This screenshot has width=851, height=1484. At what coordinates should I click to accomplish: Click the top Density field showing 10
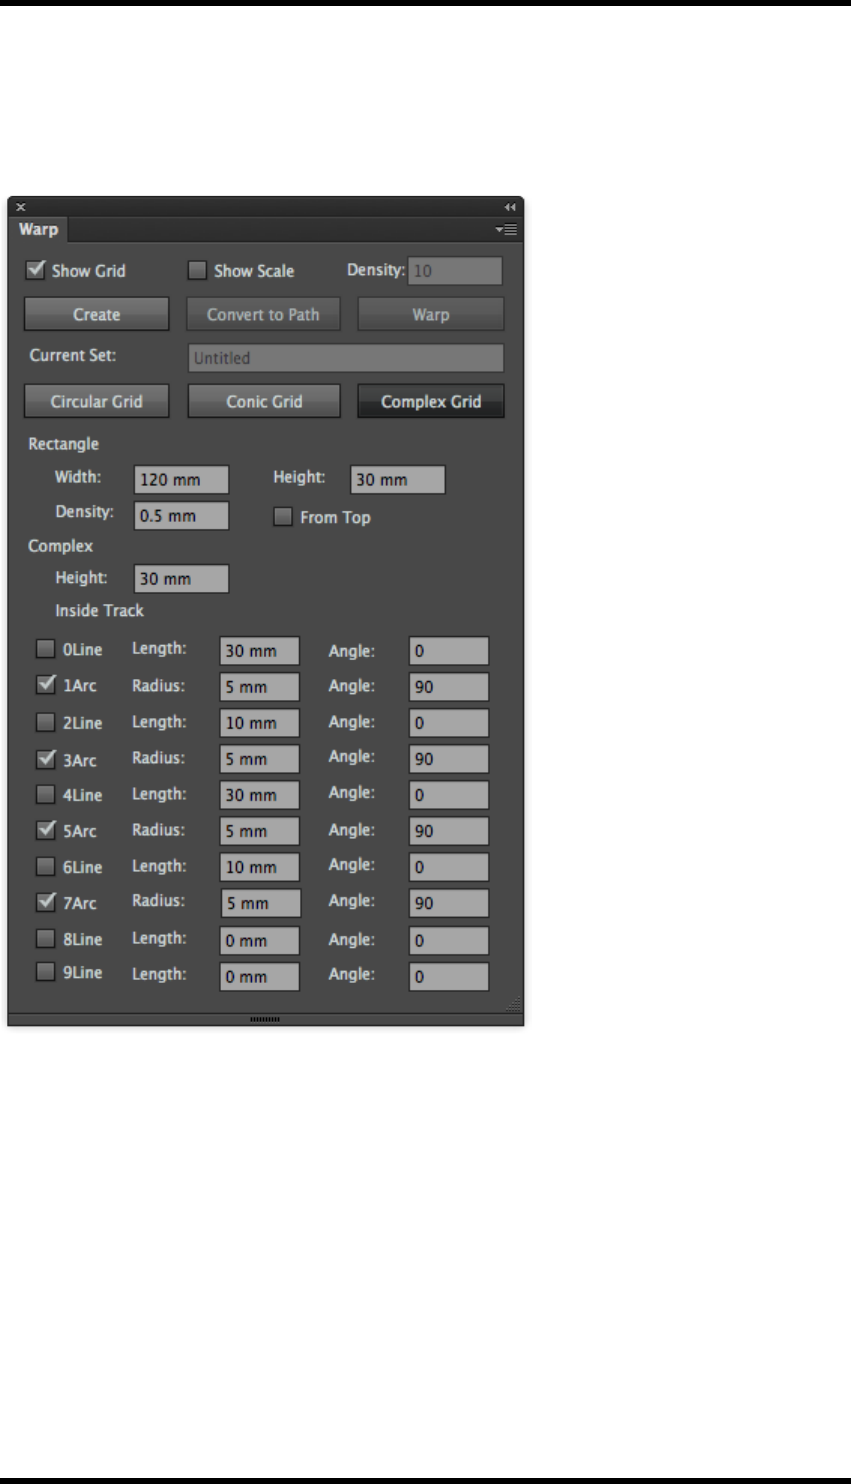point(455,270)
